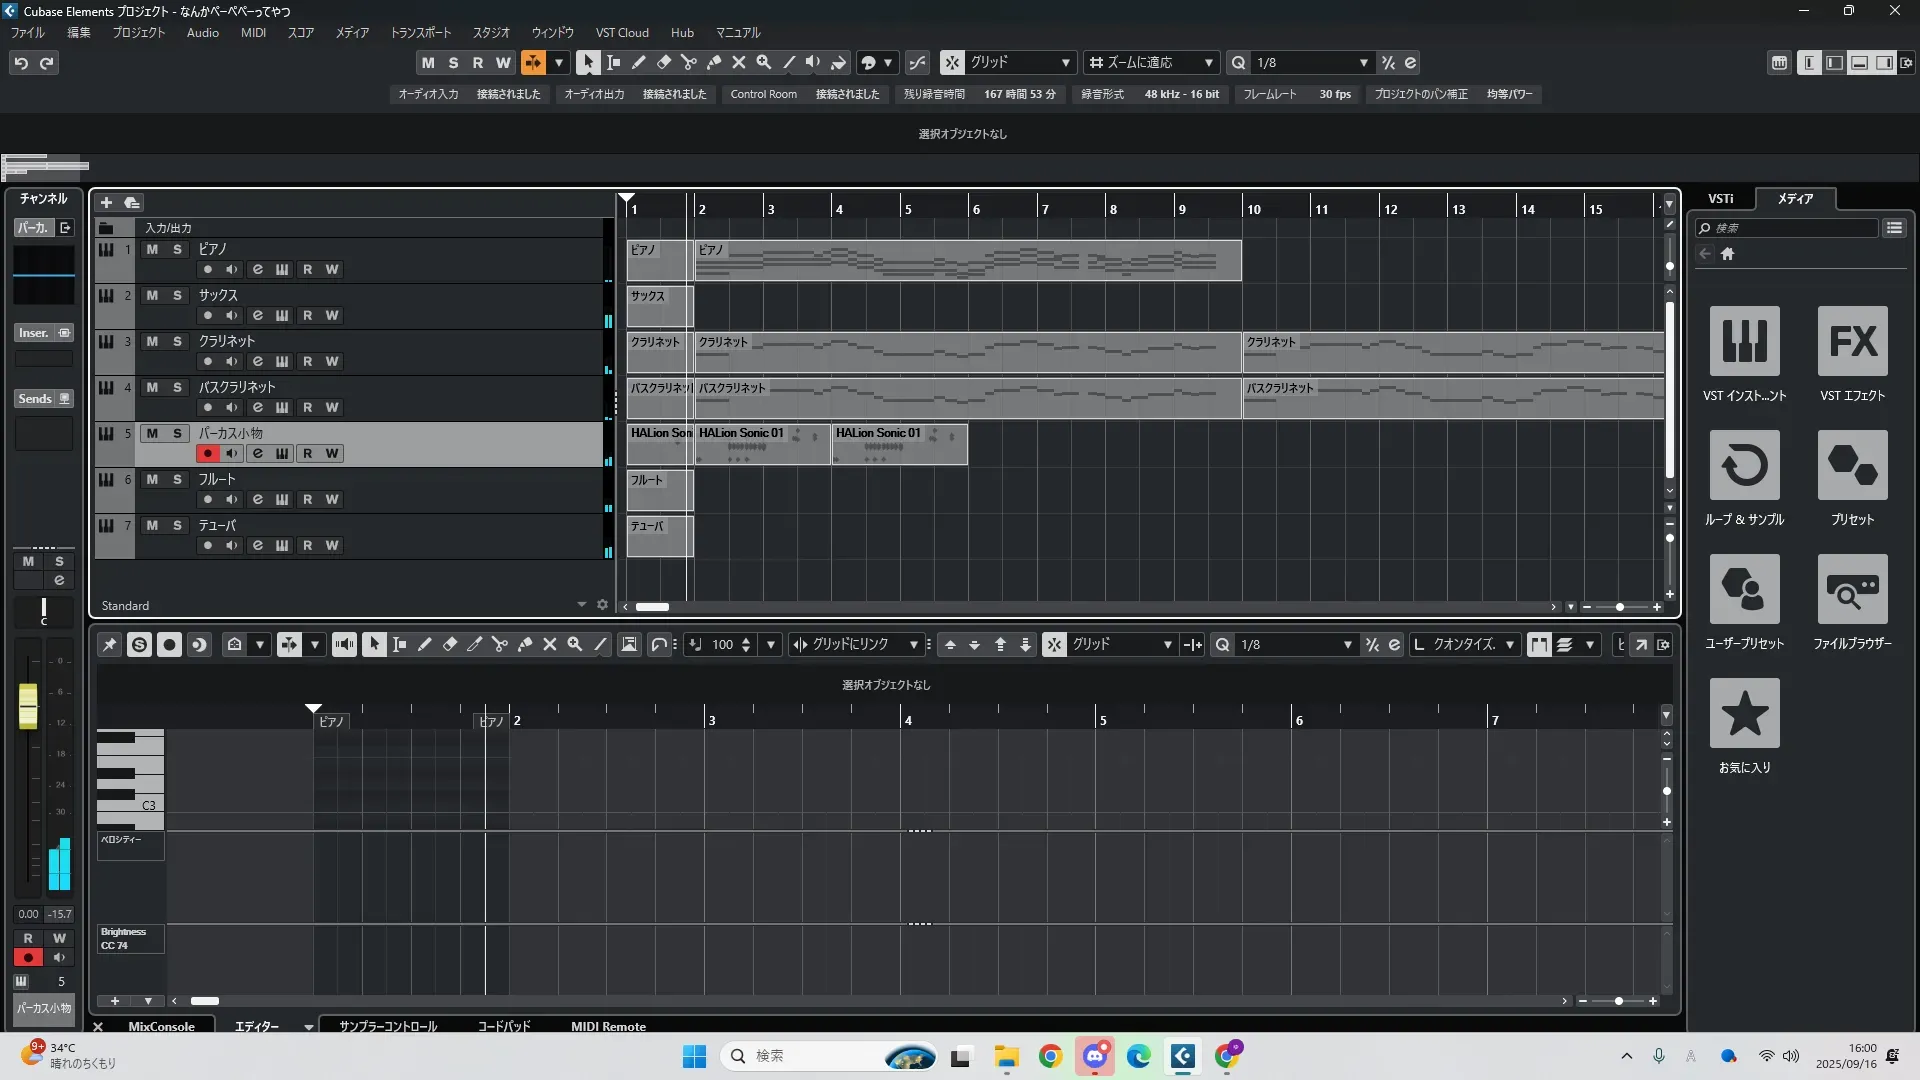The image size is (1920, 1080).
Task: Open the VST インストゥルメント media tile
Action: (x=1744, y=341)
